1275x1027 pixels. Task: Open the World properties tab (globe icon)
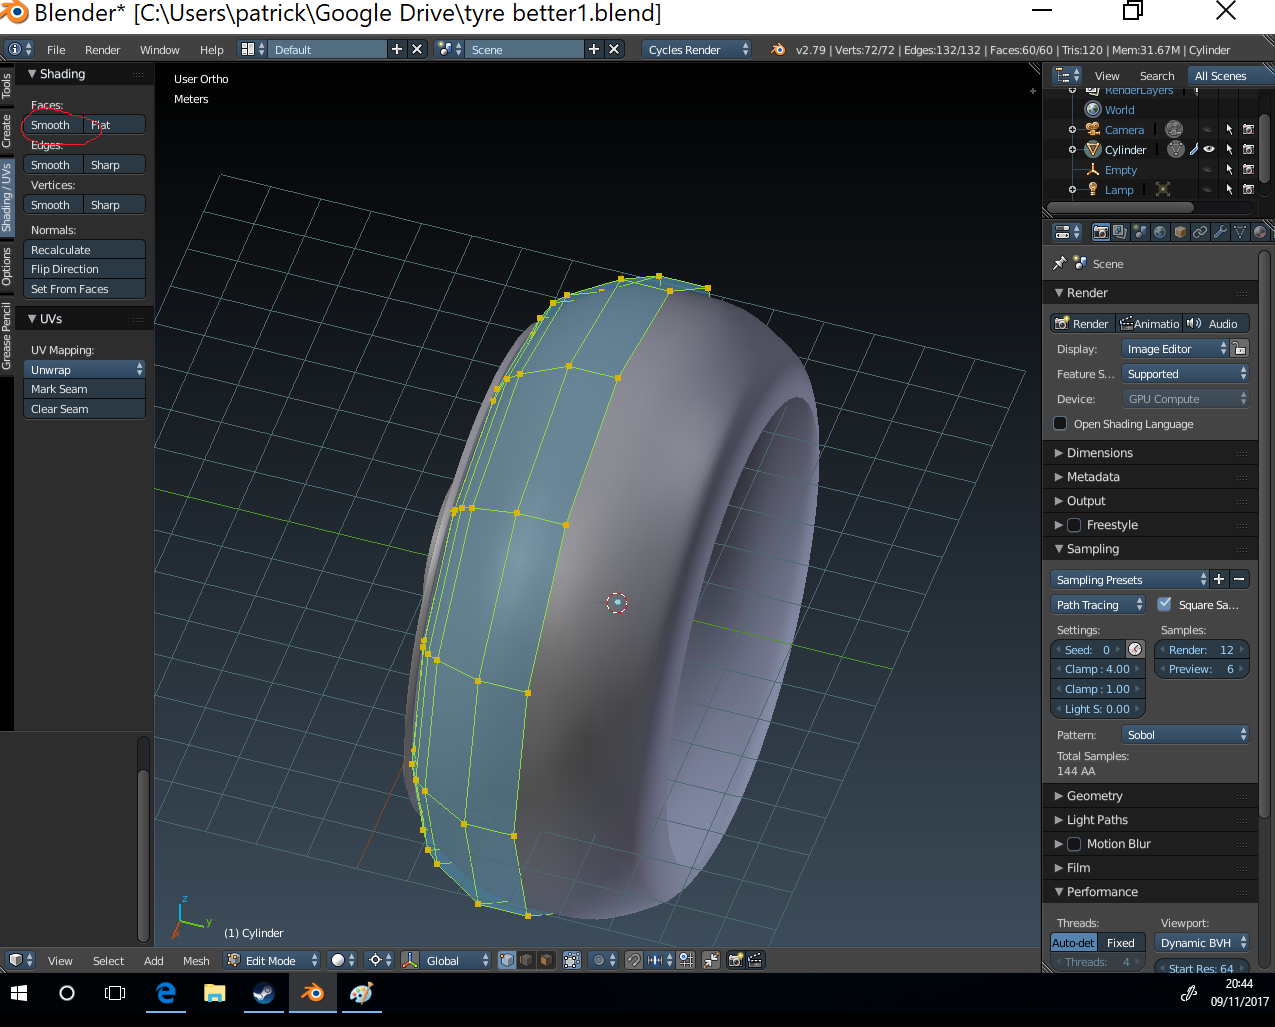(x=1160, y=232)
